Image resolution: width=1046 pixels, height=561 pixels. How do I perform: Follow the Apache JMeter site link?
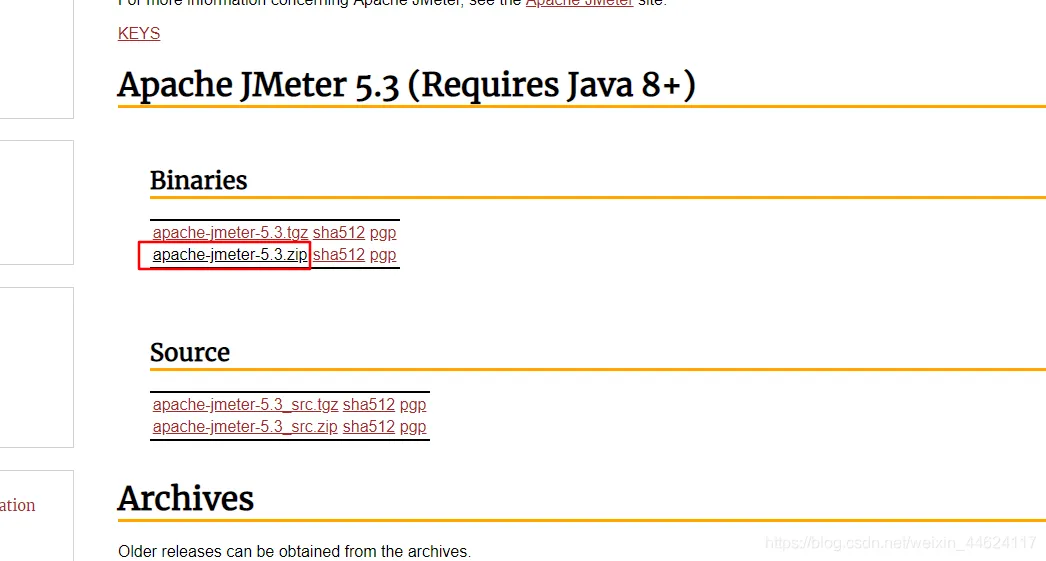[x=579, y=3]
